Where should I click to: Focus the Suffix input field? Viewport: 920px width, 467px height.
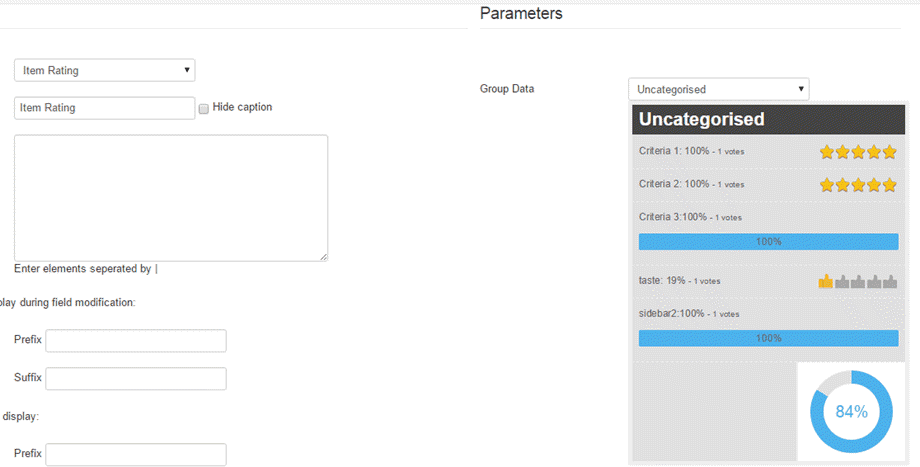136,379
